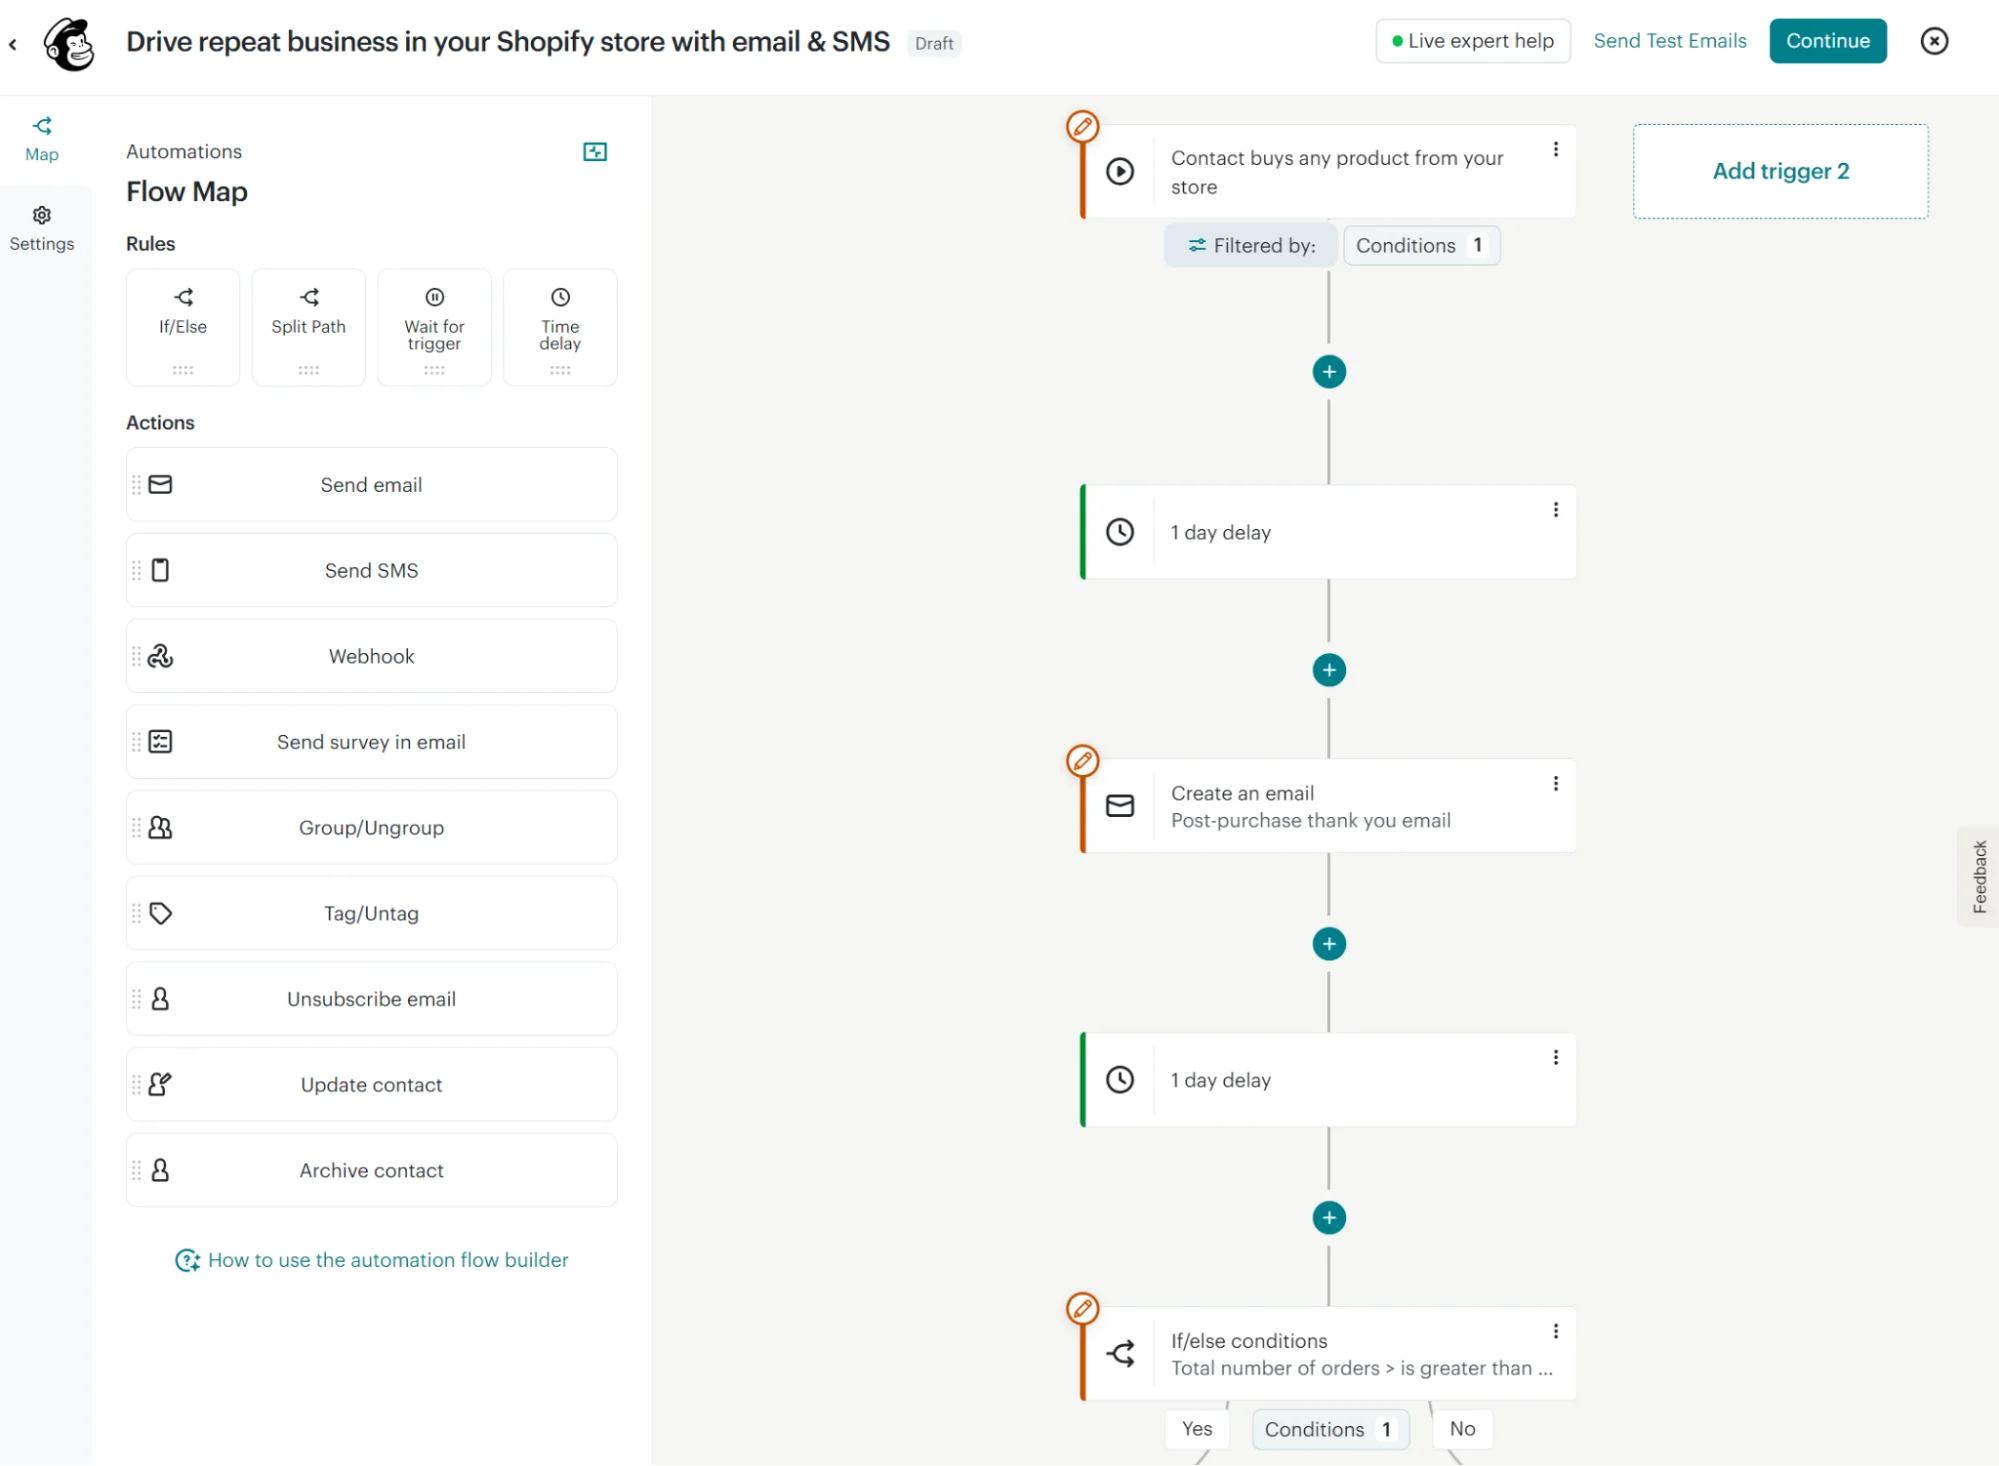Collapse the Flow Map panel icon

click(x=595, y=151)
